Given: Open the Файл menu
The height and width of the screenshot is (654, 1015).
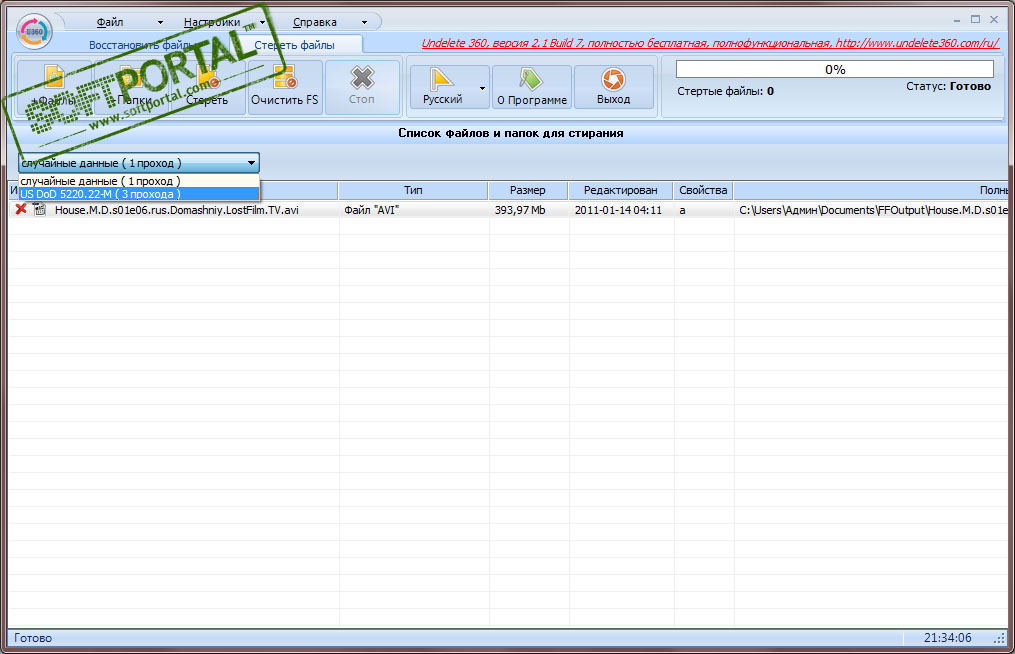Looking at the screenshot, I should pyautogui.click(x=110, y=22).
